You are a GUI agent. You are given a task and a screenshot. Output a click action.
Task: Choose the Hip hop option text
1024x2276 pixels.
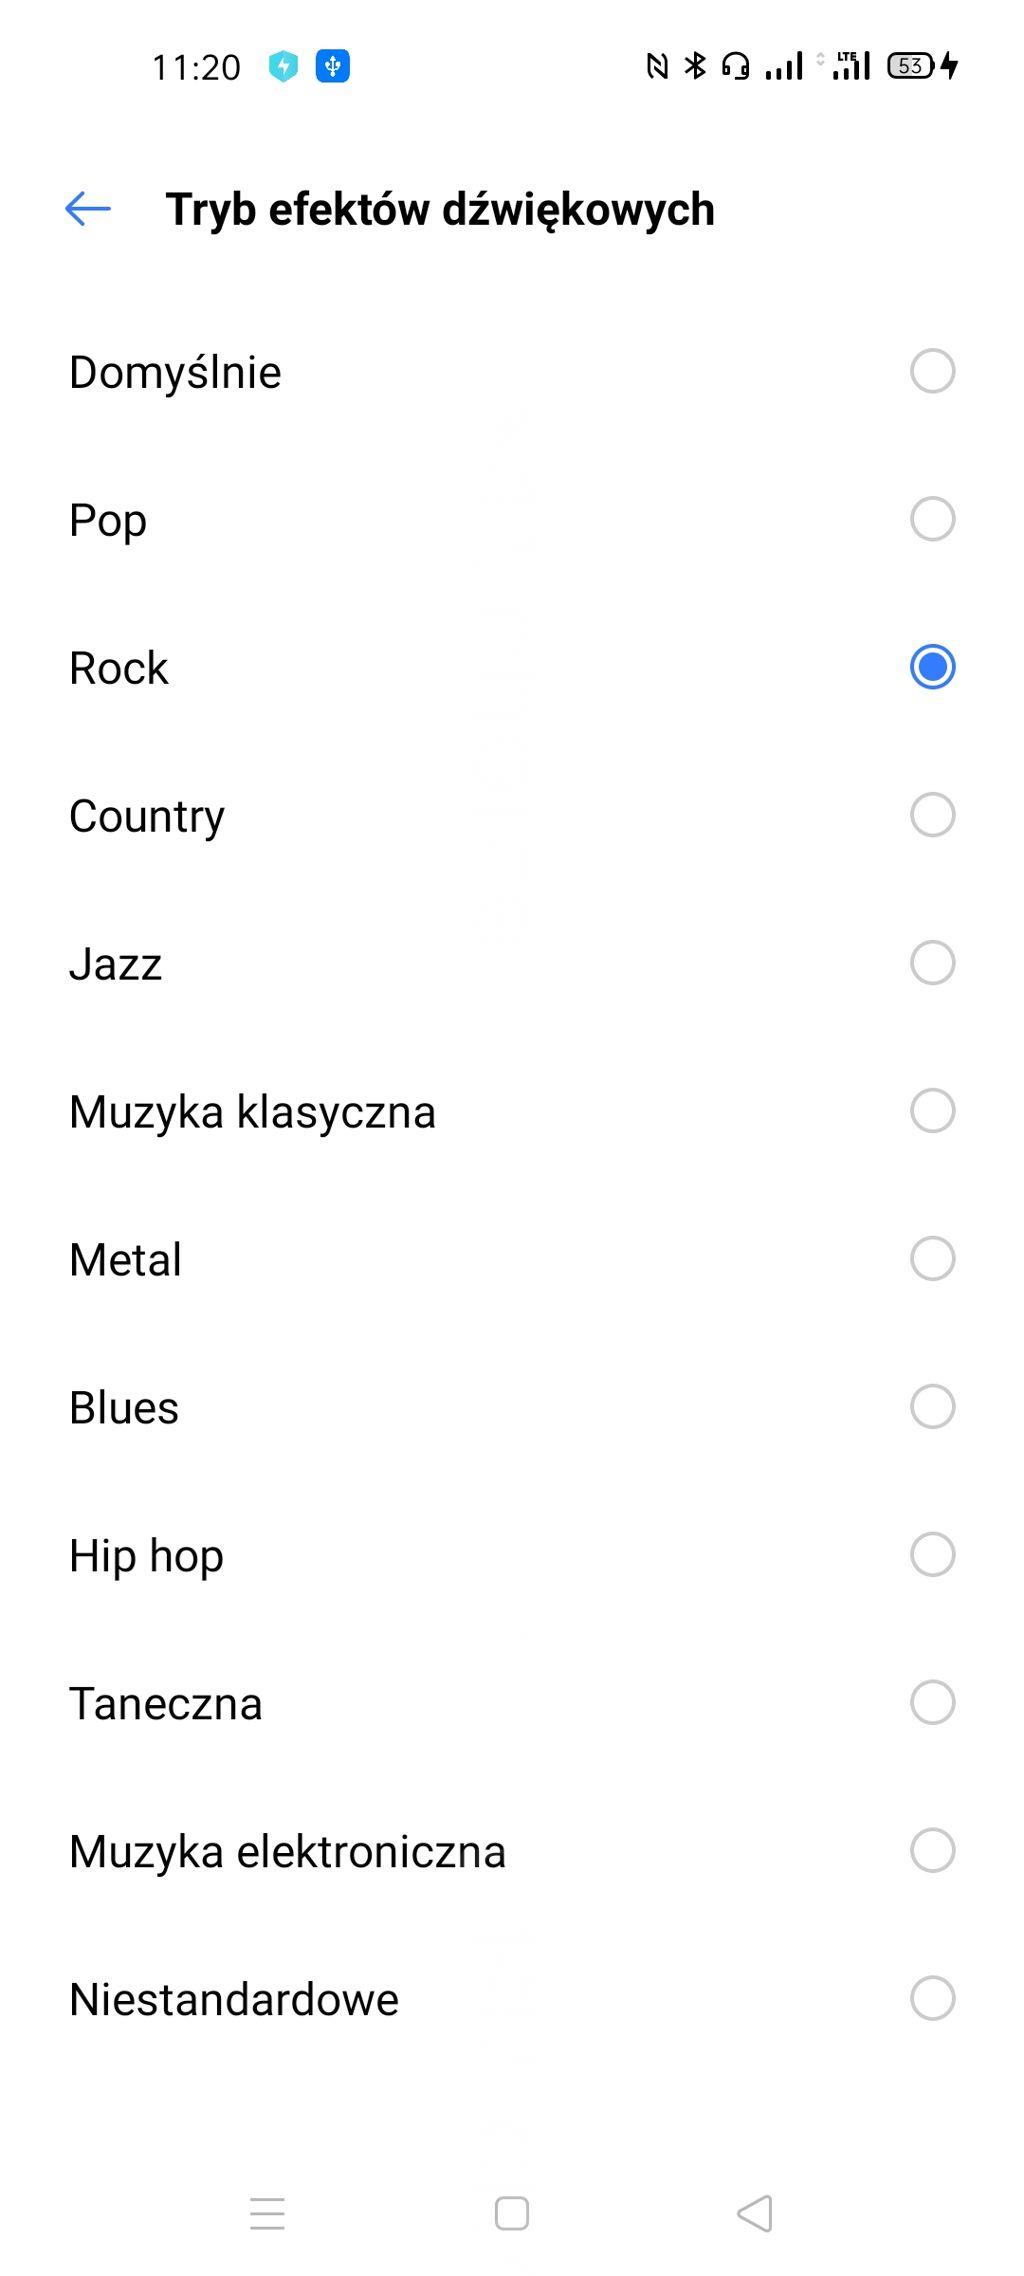click(x=146, y=1556)
